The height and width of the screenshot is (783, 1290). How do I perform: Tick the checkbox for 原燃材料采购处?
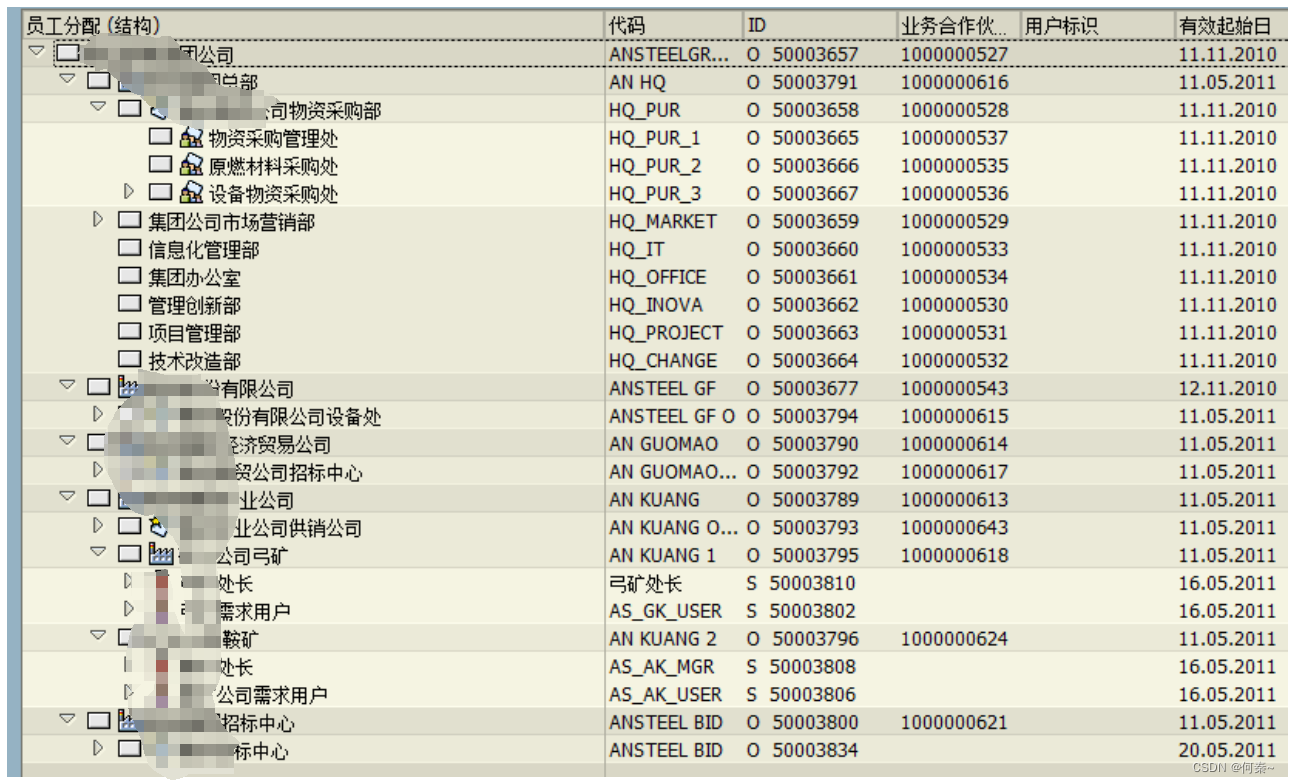click(161, 164)
